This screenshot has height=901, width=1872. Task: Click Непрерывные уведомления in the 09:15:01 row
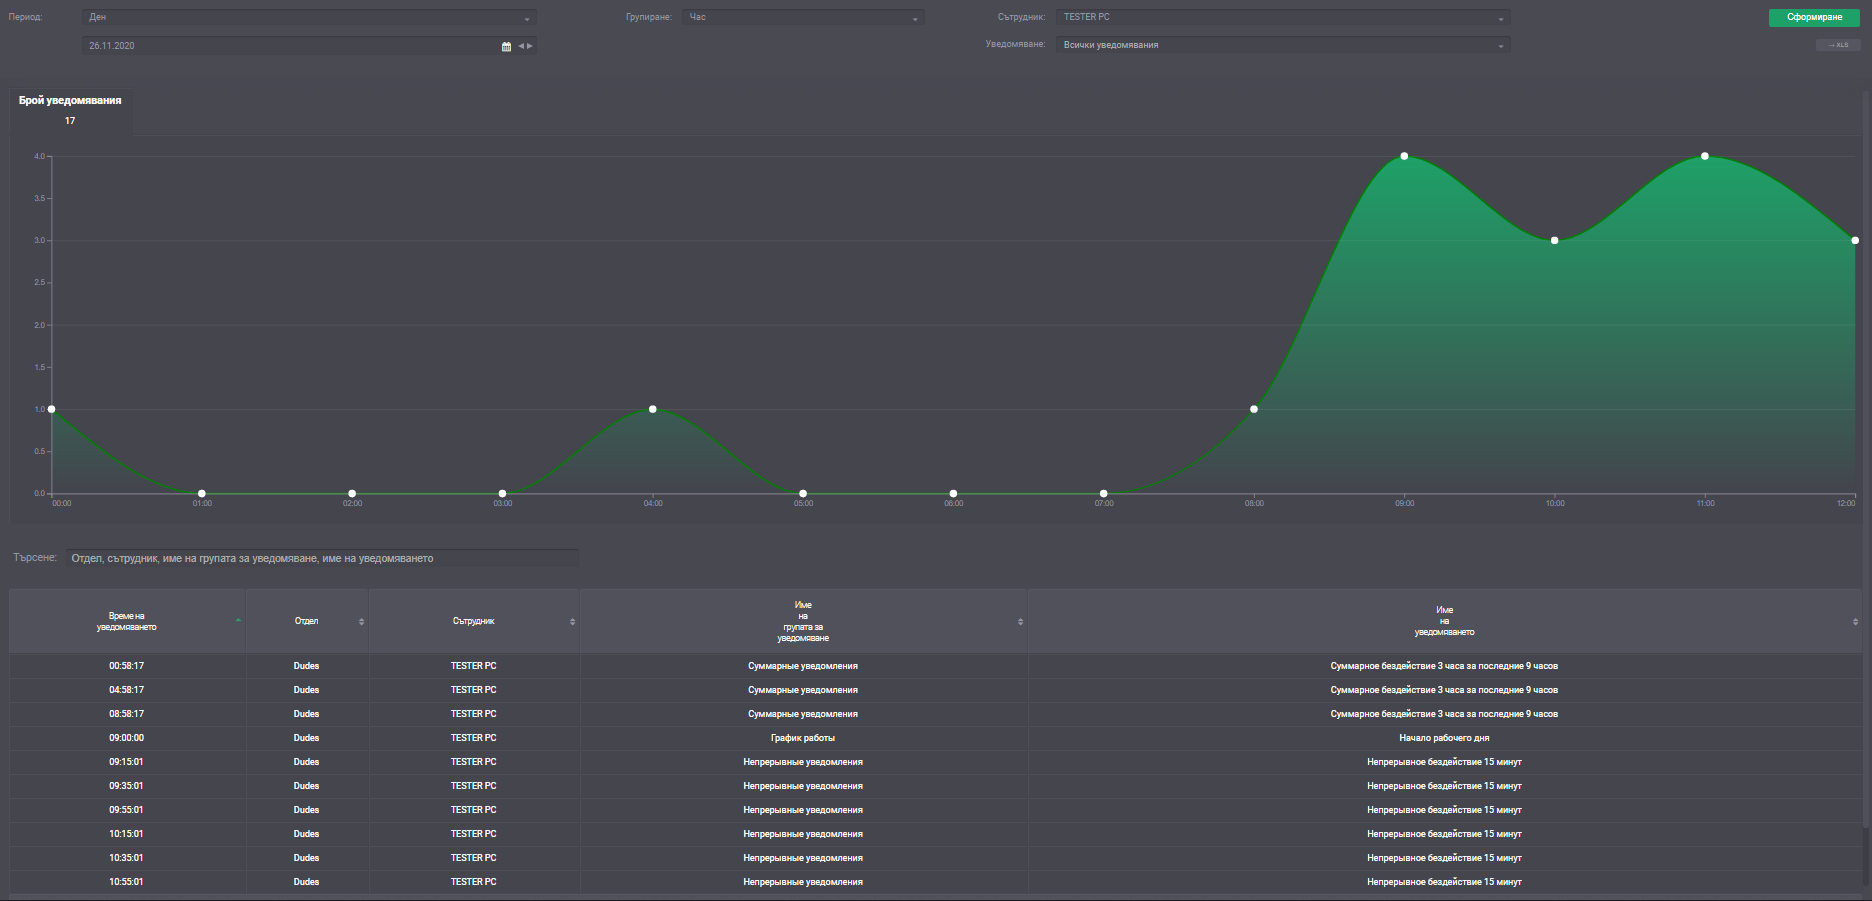(803, 762)
